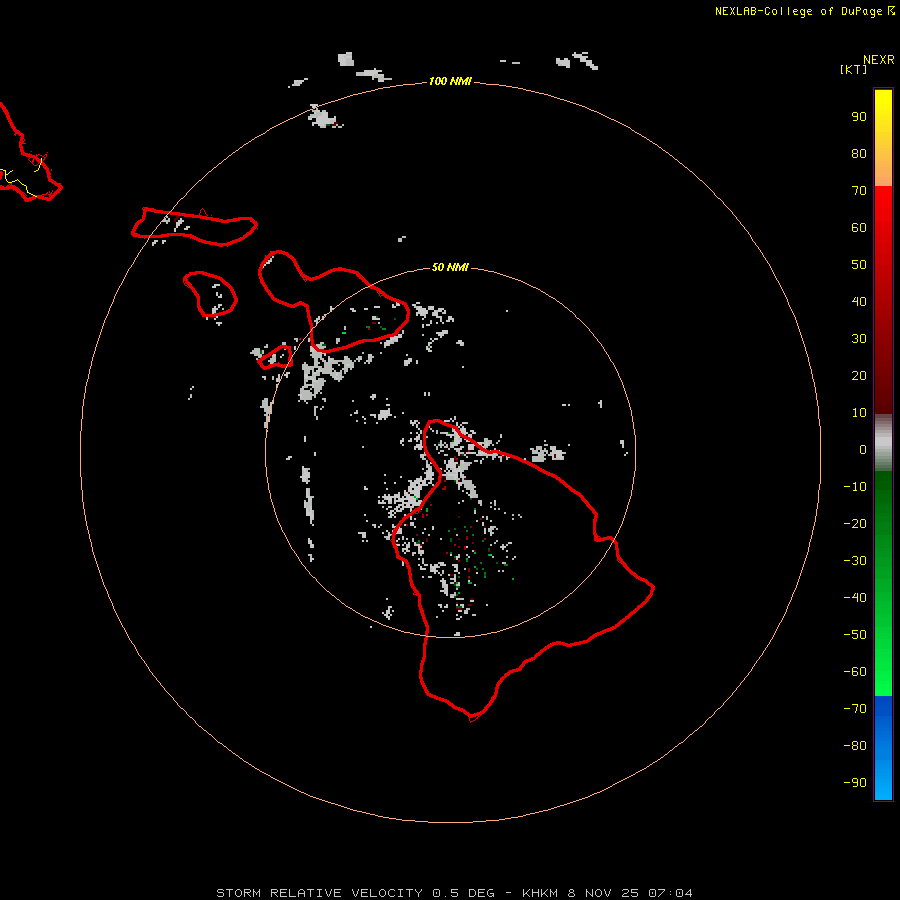This screenshot has width=900, height=900.
Task: Click the -40 value on the velocity scale
Action: [855, 598]
